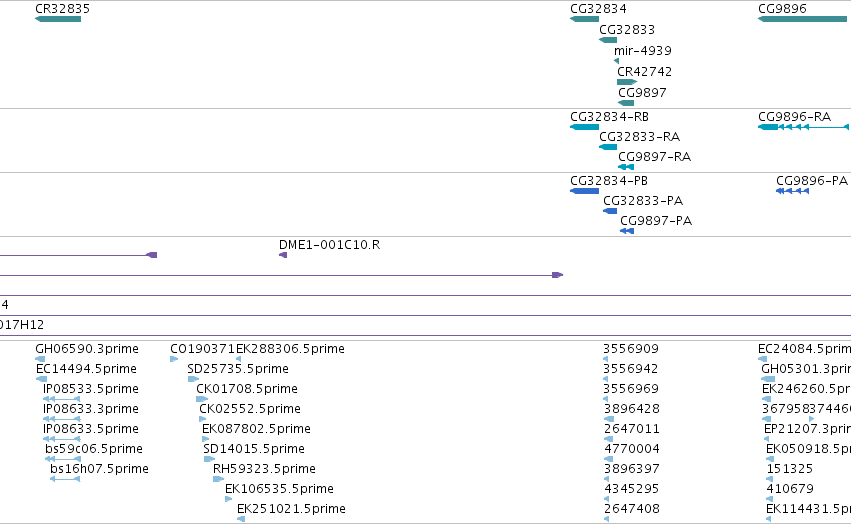The width and height of the screenshot is (851, 524).
Task: Select EST label starting GH05301.3
Action: (806, 369)
